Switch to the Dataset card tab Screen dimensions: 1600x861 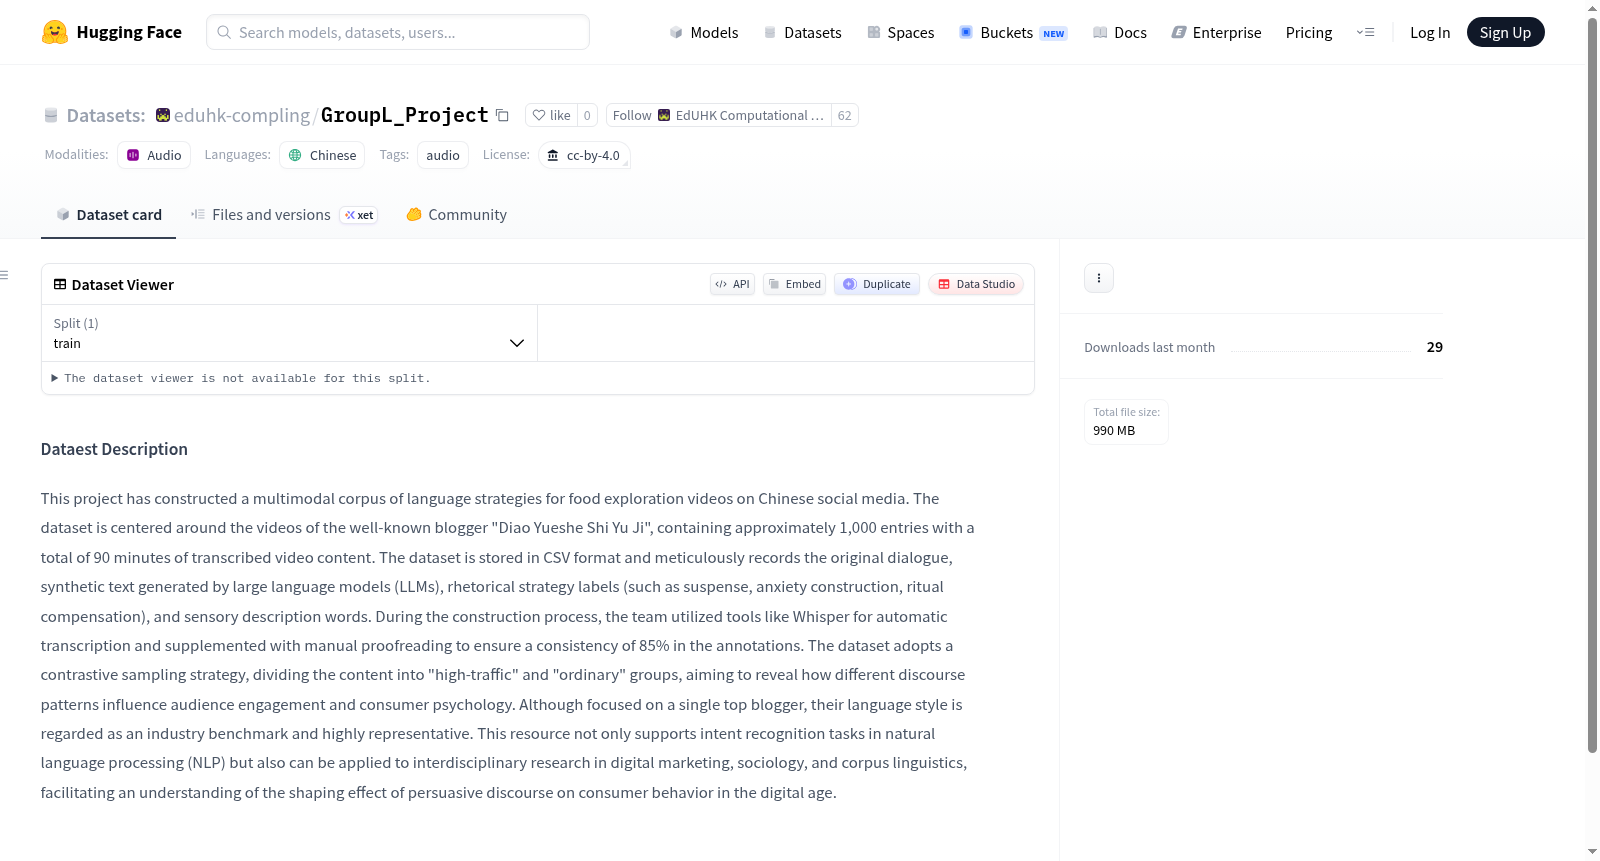coord(108,215)
